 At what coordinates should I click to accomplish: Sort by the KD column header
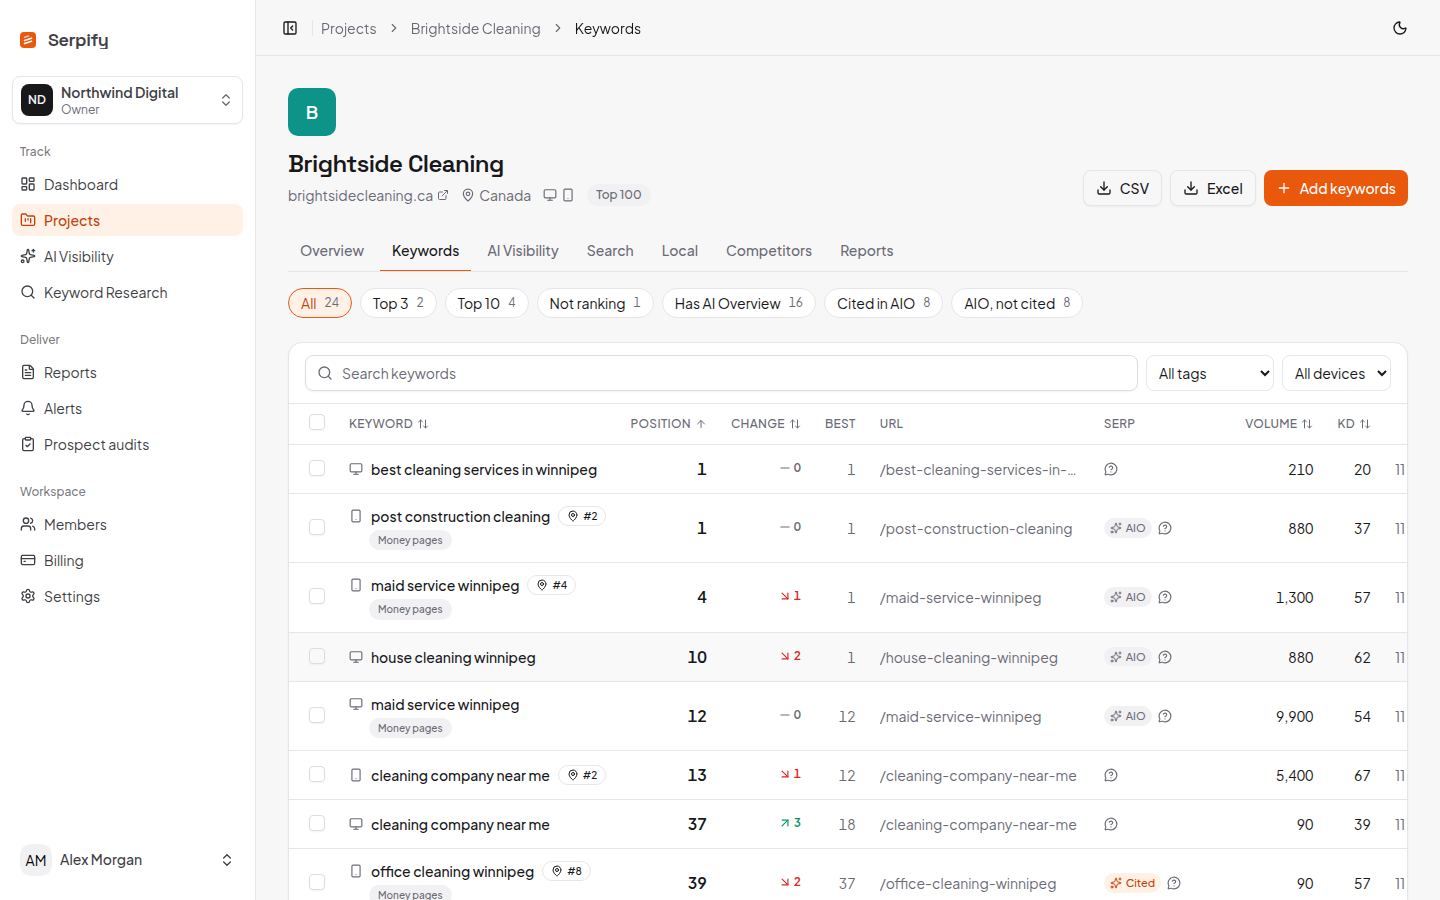pos(1354,424)
